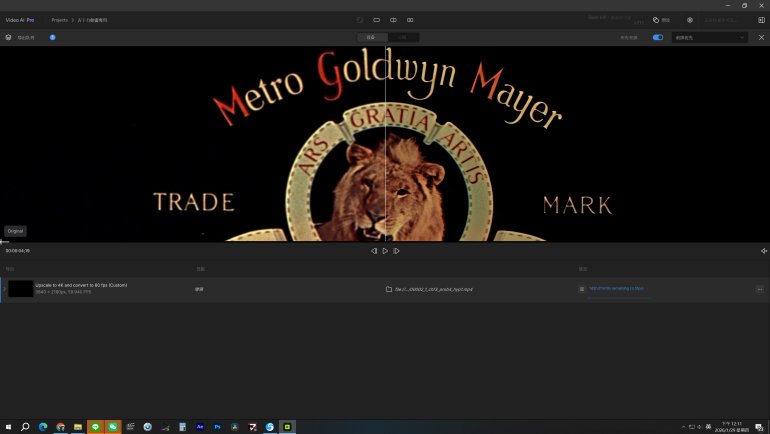Select the right dimmed preview mode tab
The width and height of the screenshot is (770, 434).
click(x=403, y=37)
